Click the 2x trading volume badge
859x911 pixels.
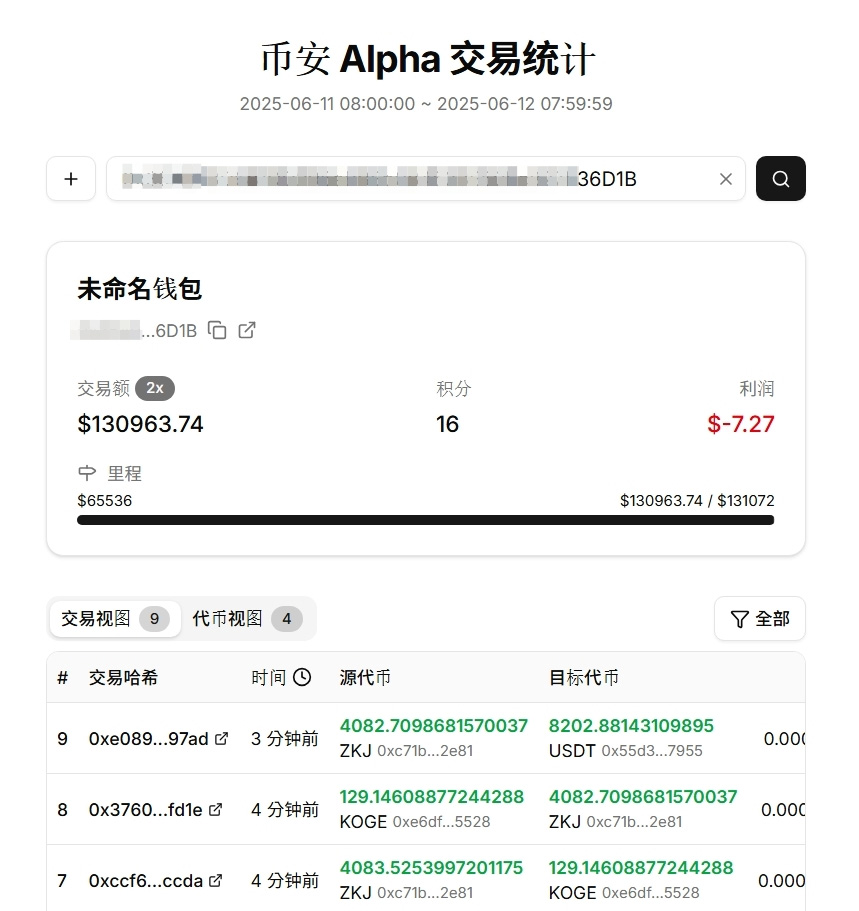pos(155,389)
